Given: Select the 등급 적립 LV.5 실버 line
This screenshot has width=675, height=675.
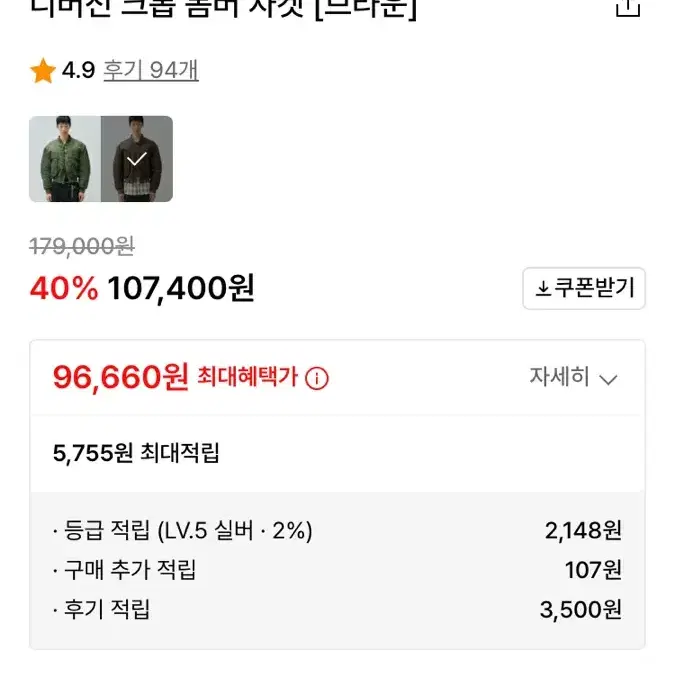Looking at the screenshot, I should [338, 530].
